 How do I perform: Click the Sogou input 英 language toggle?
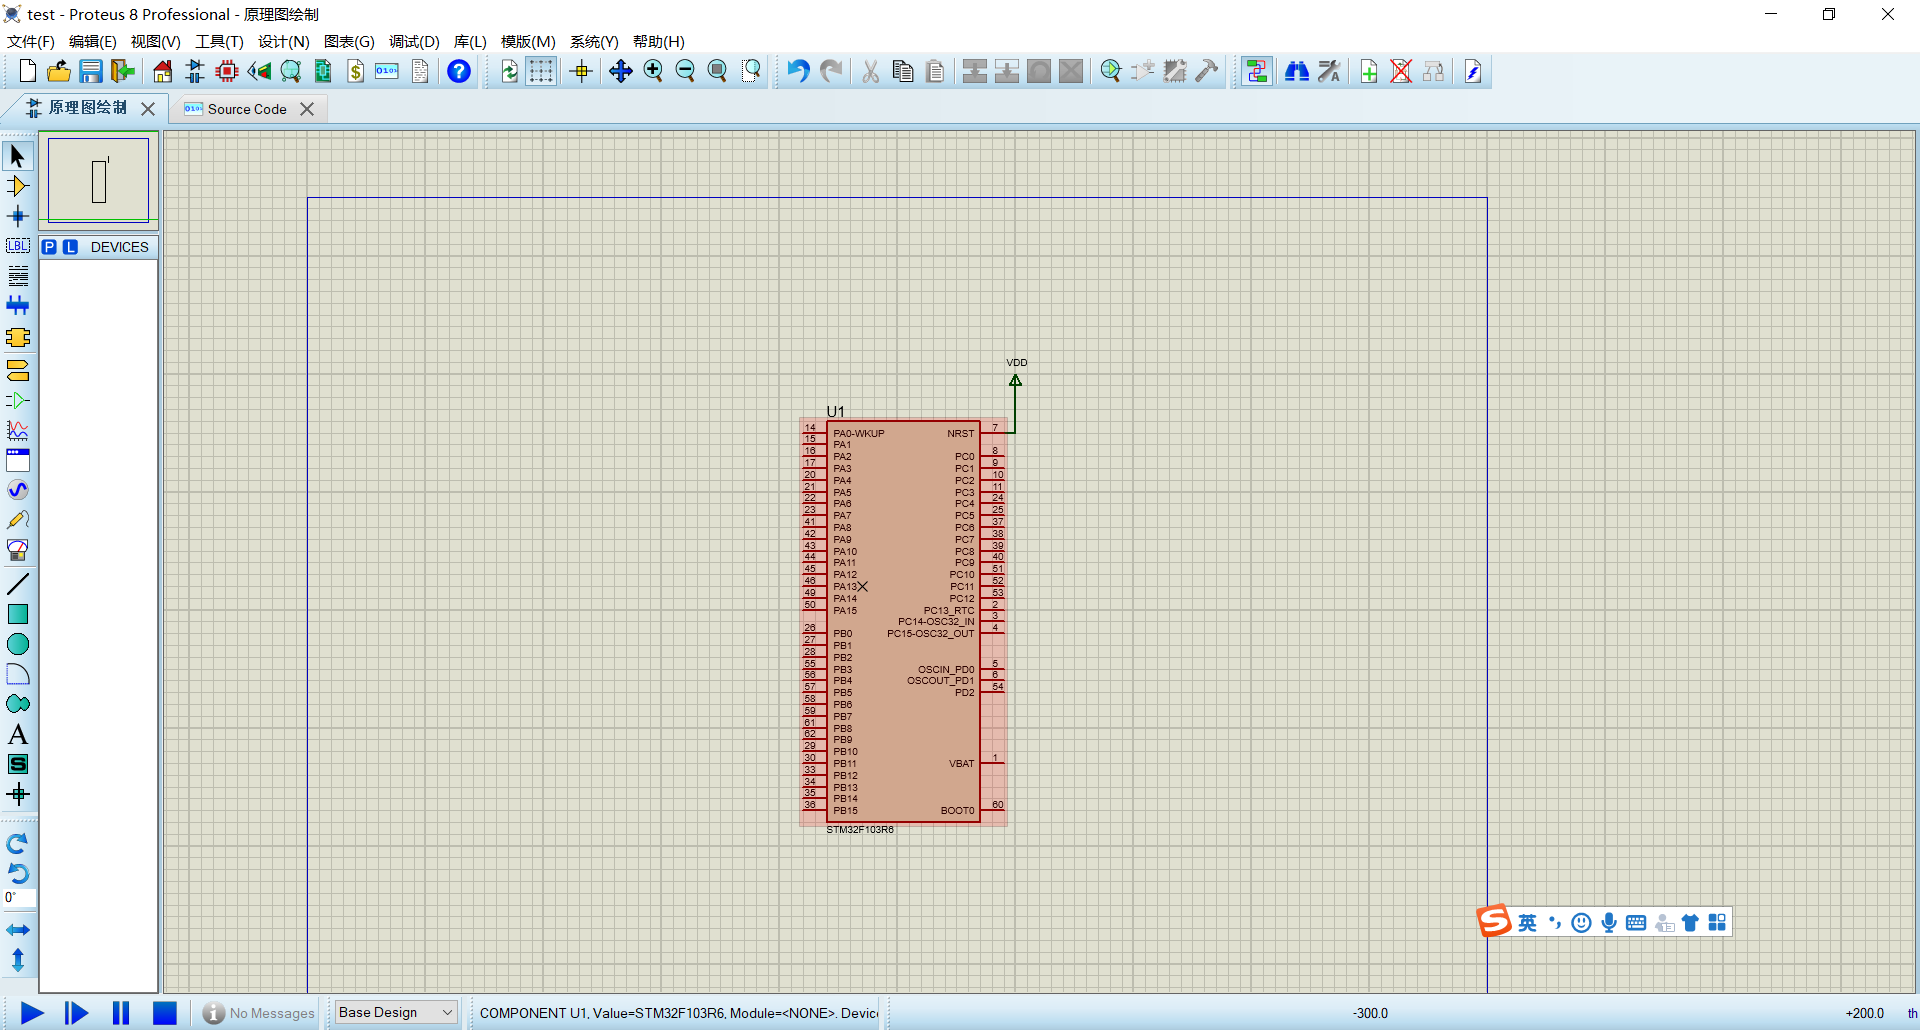[x=1527, y=923]
